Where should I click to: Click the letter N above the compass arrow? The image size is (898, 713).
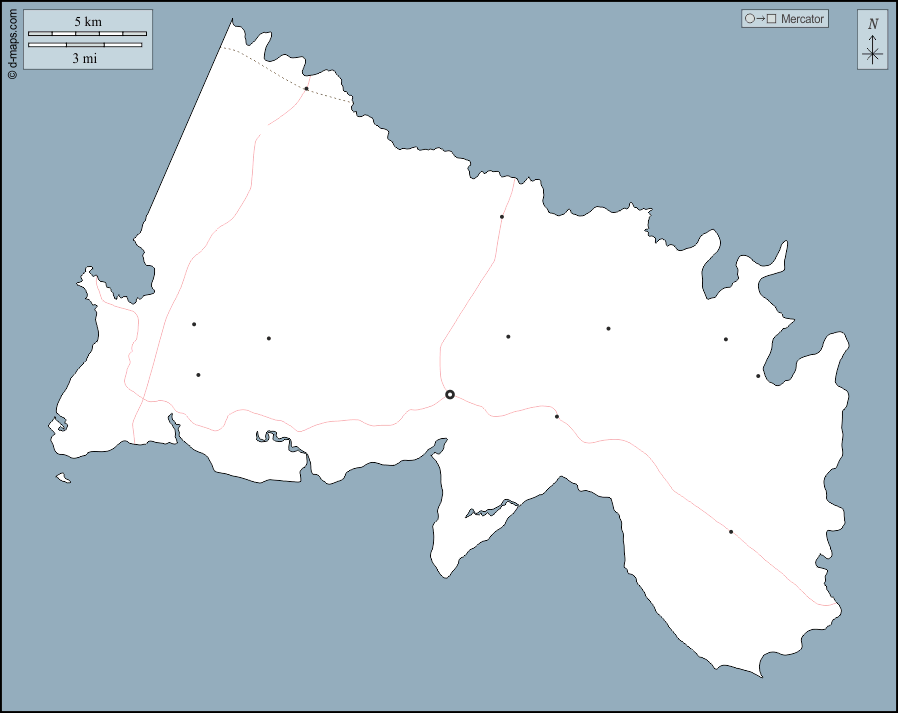coord(872,24)
